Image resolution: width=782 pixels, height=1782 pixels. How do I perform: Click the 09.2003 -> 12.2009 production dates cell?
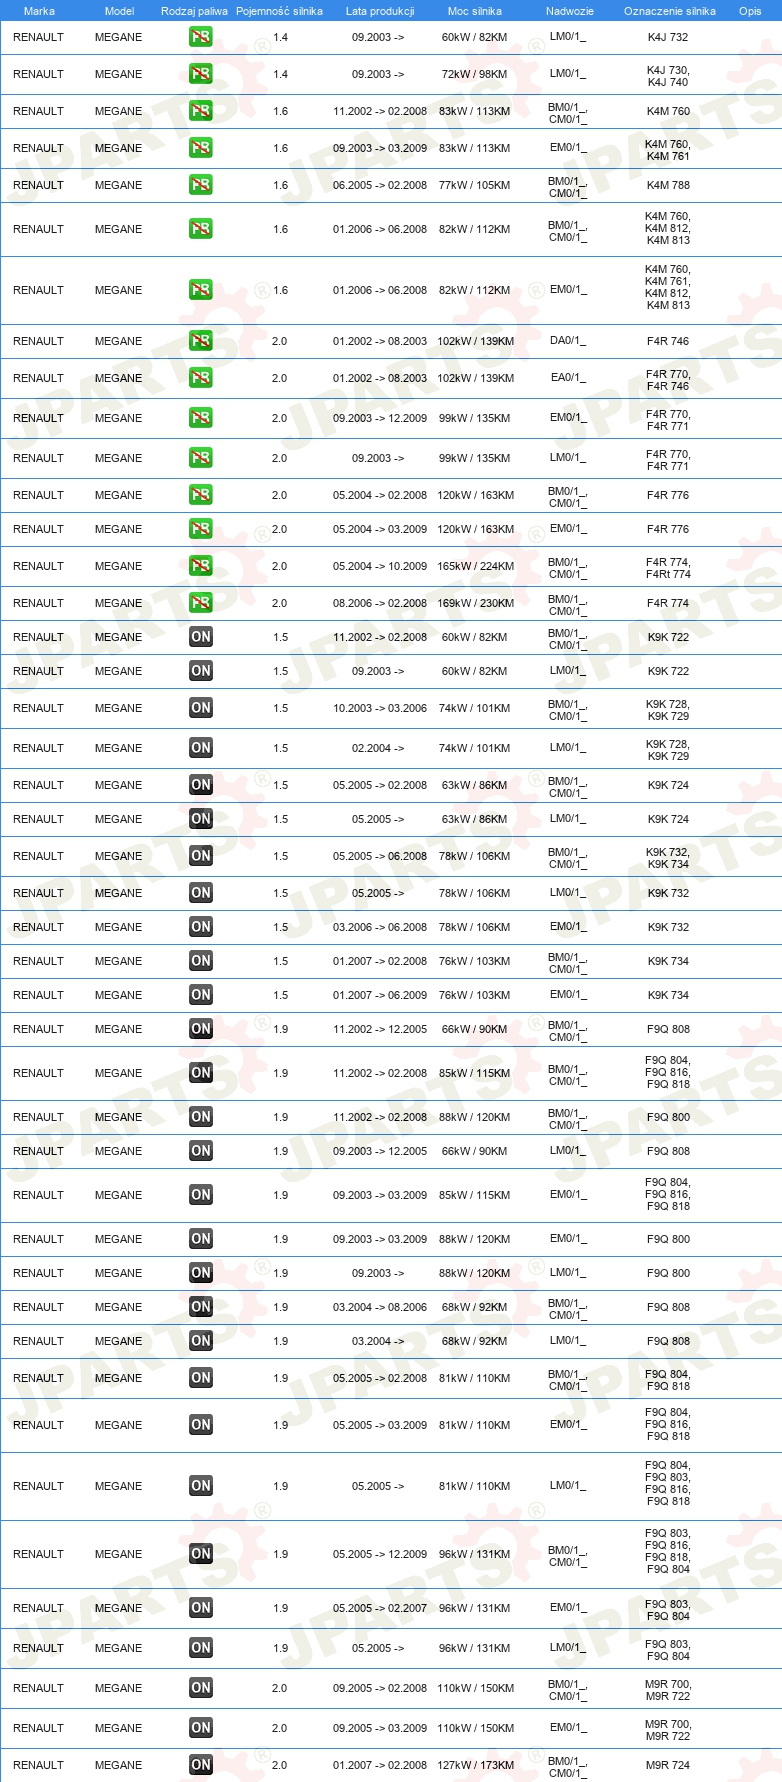pos(380,418)
